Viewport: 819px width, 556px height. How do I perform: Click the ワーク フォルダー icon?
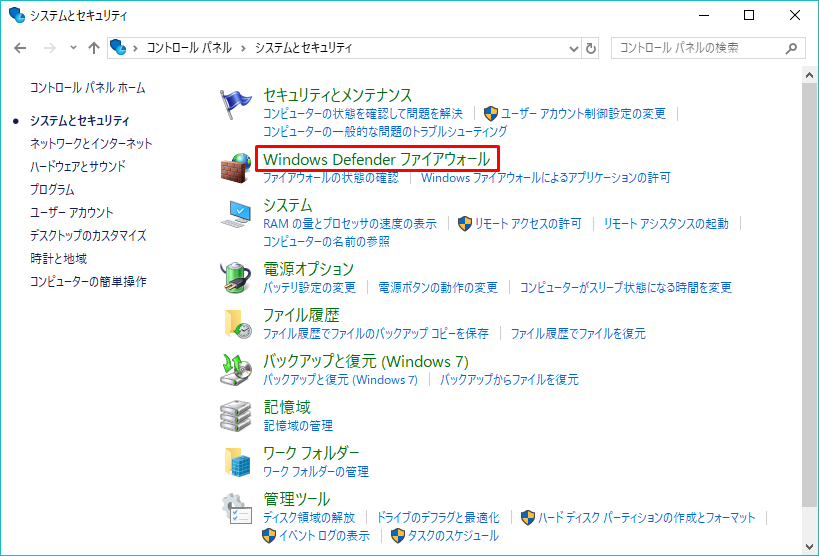(x=238, y=462)
